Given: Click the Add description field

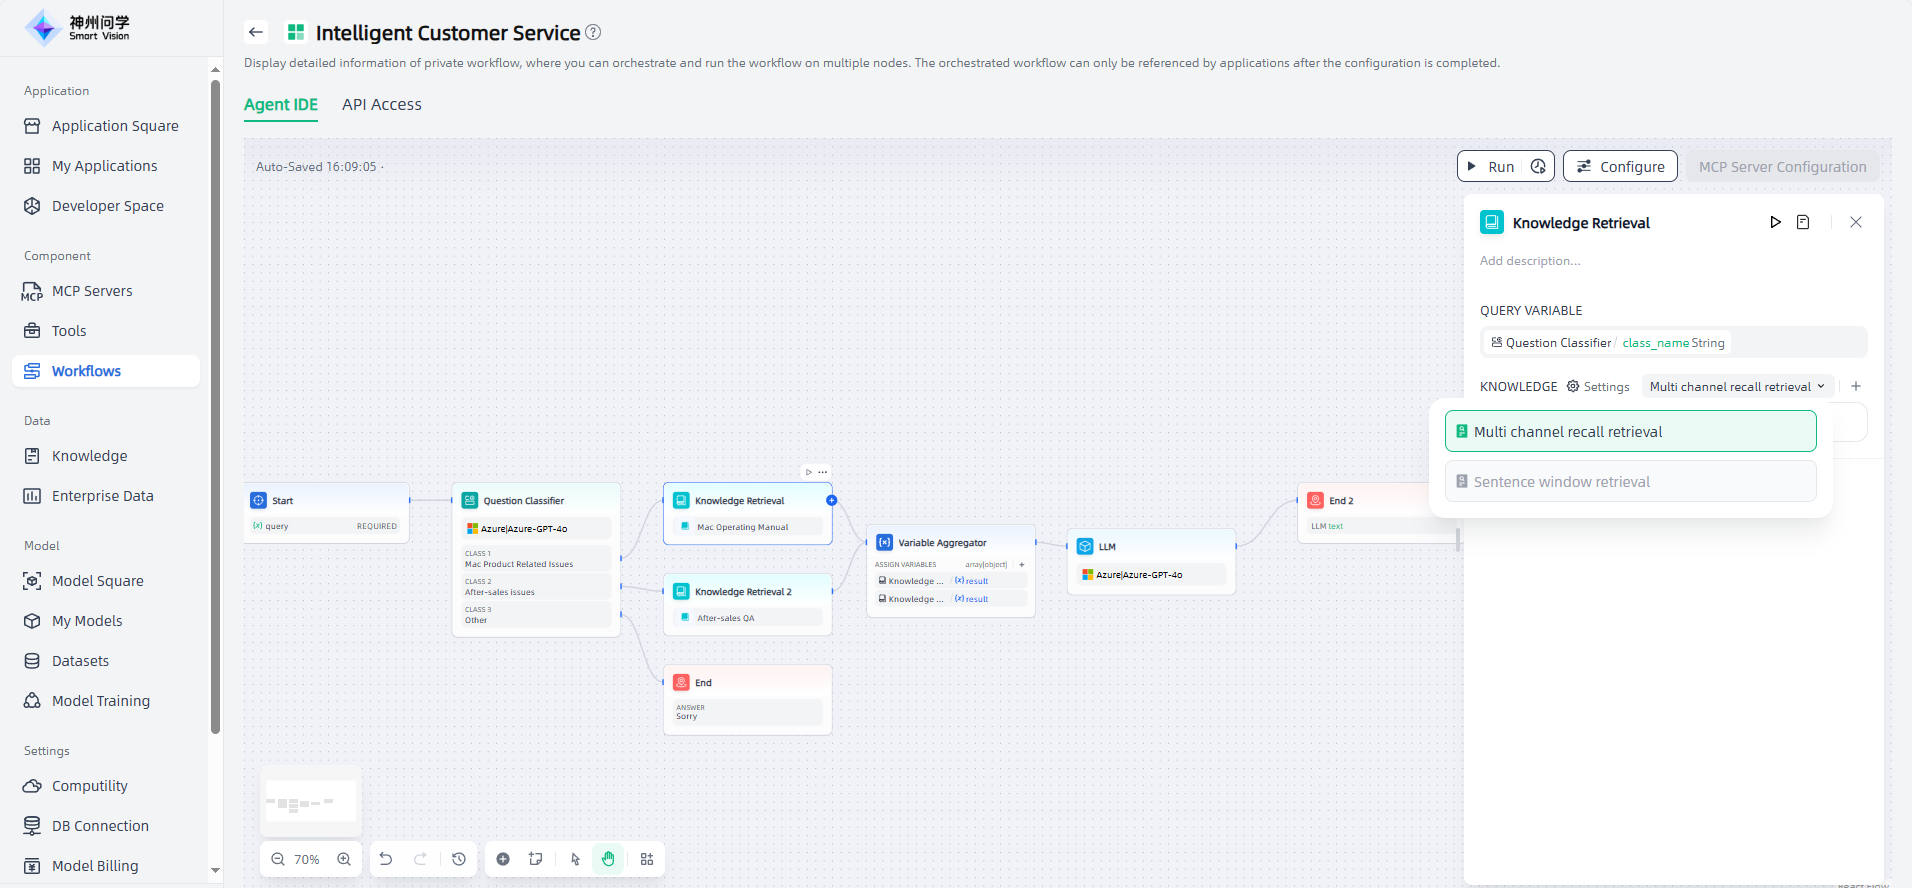Looking at the screenshot, I should click(1530, 261).
